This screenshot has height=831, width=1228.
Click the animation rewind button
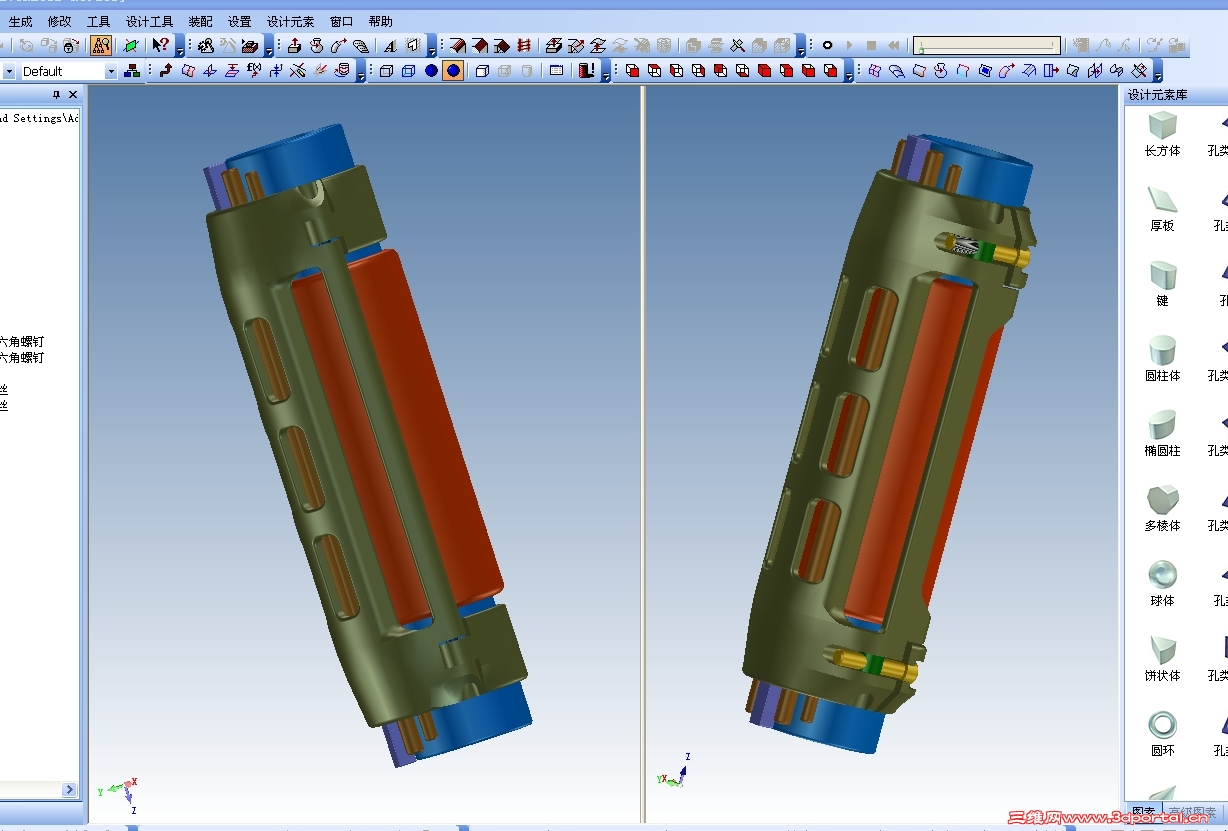click(893, 45)
